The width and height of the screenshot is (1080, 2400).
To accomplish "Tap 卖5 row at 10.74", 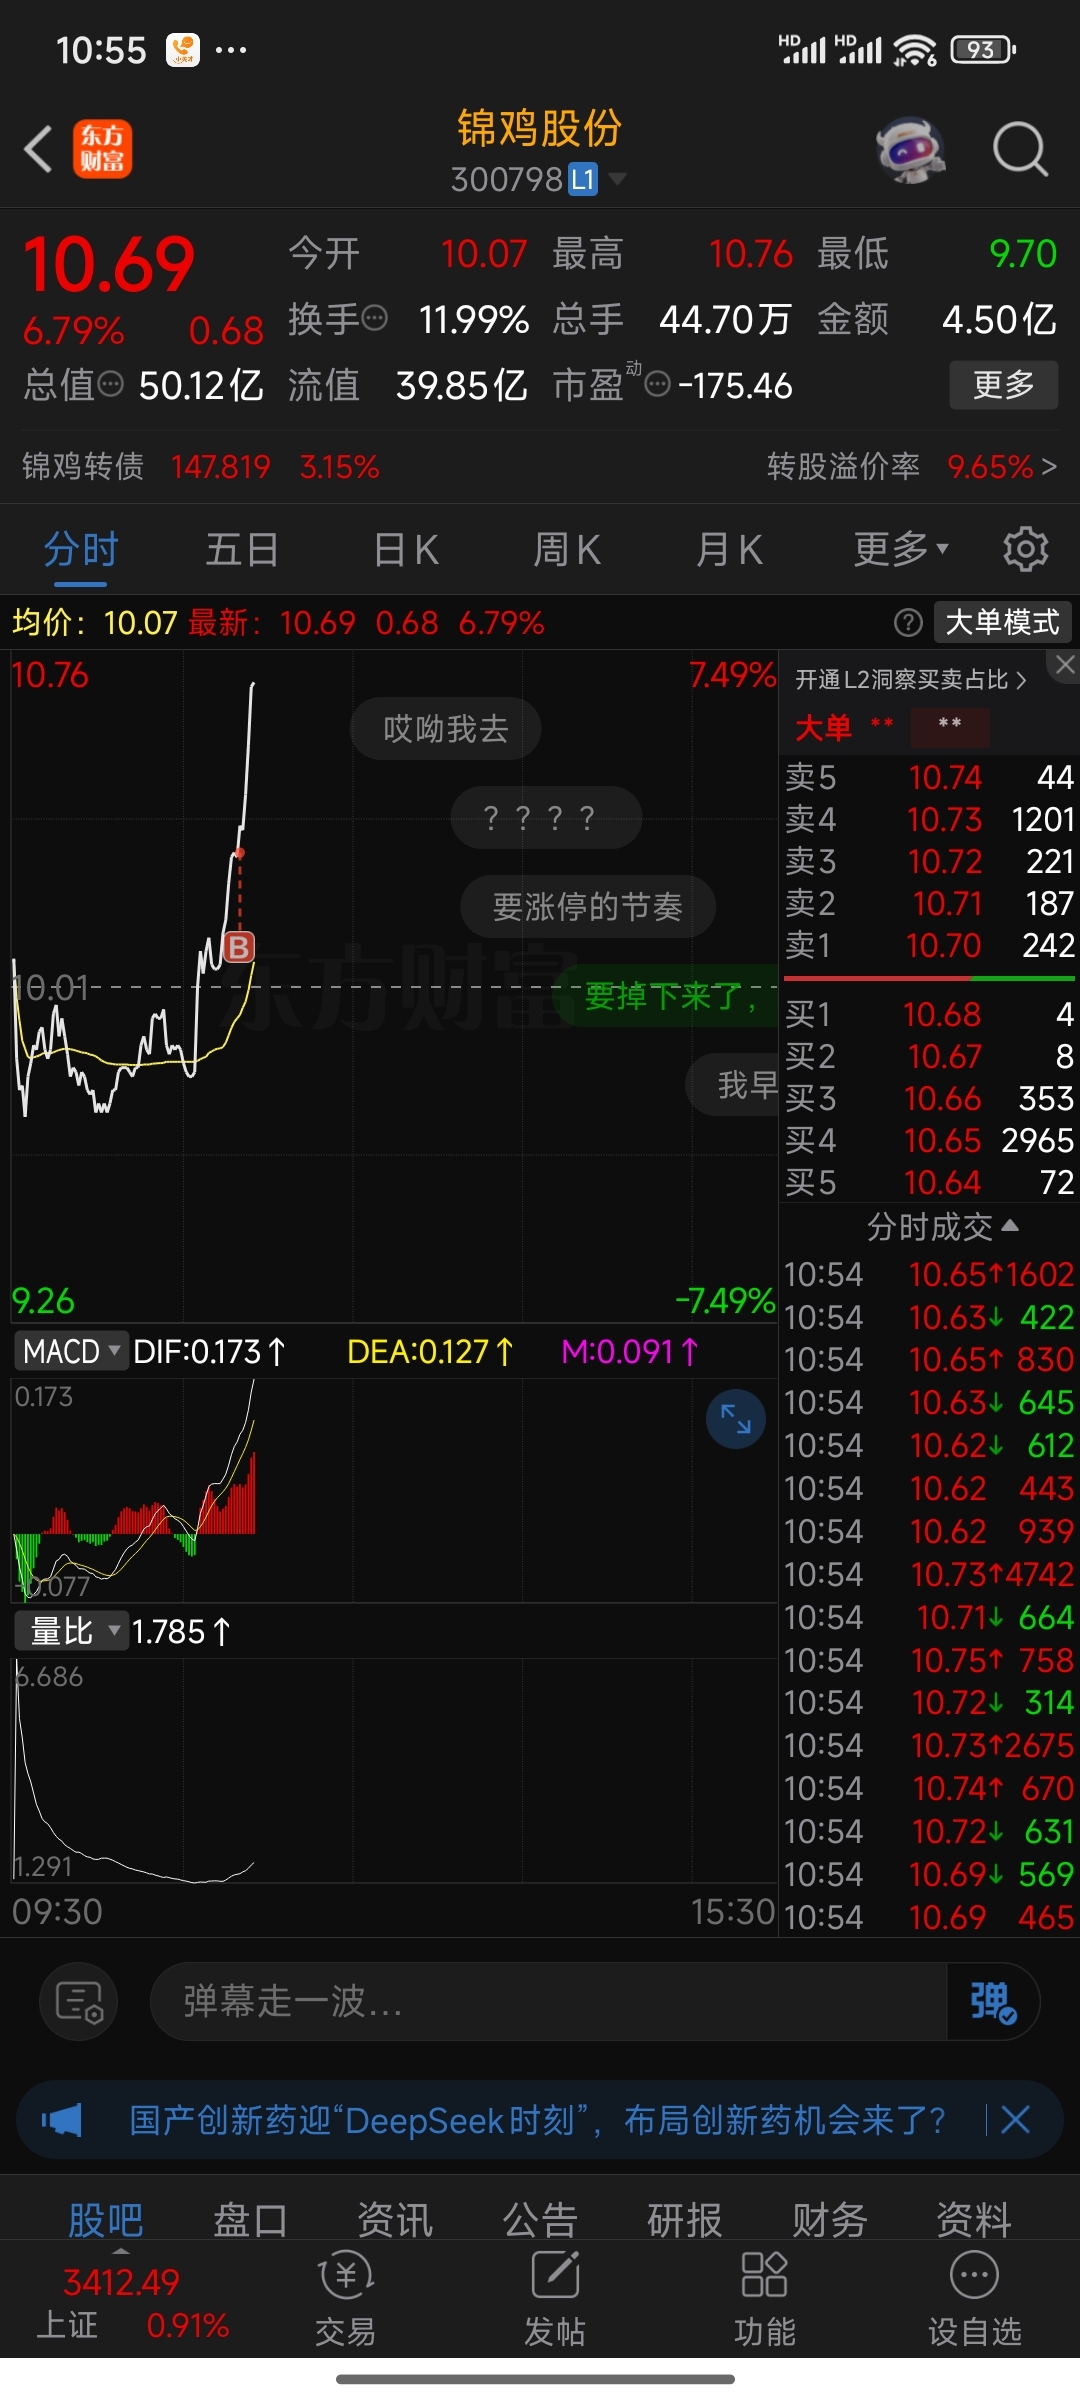I will click(x=929, y=777).
